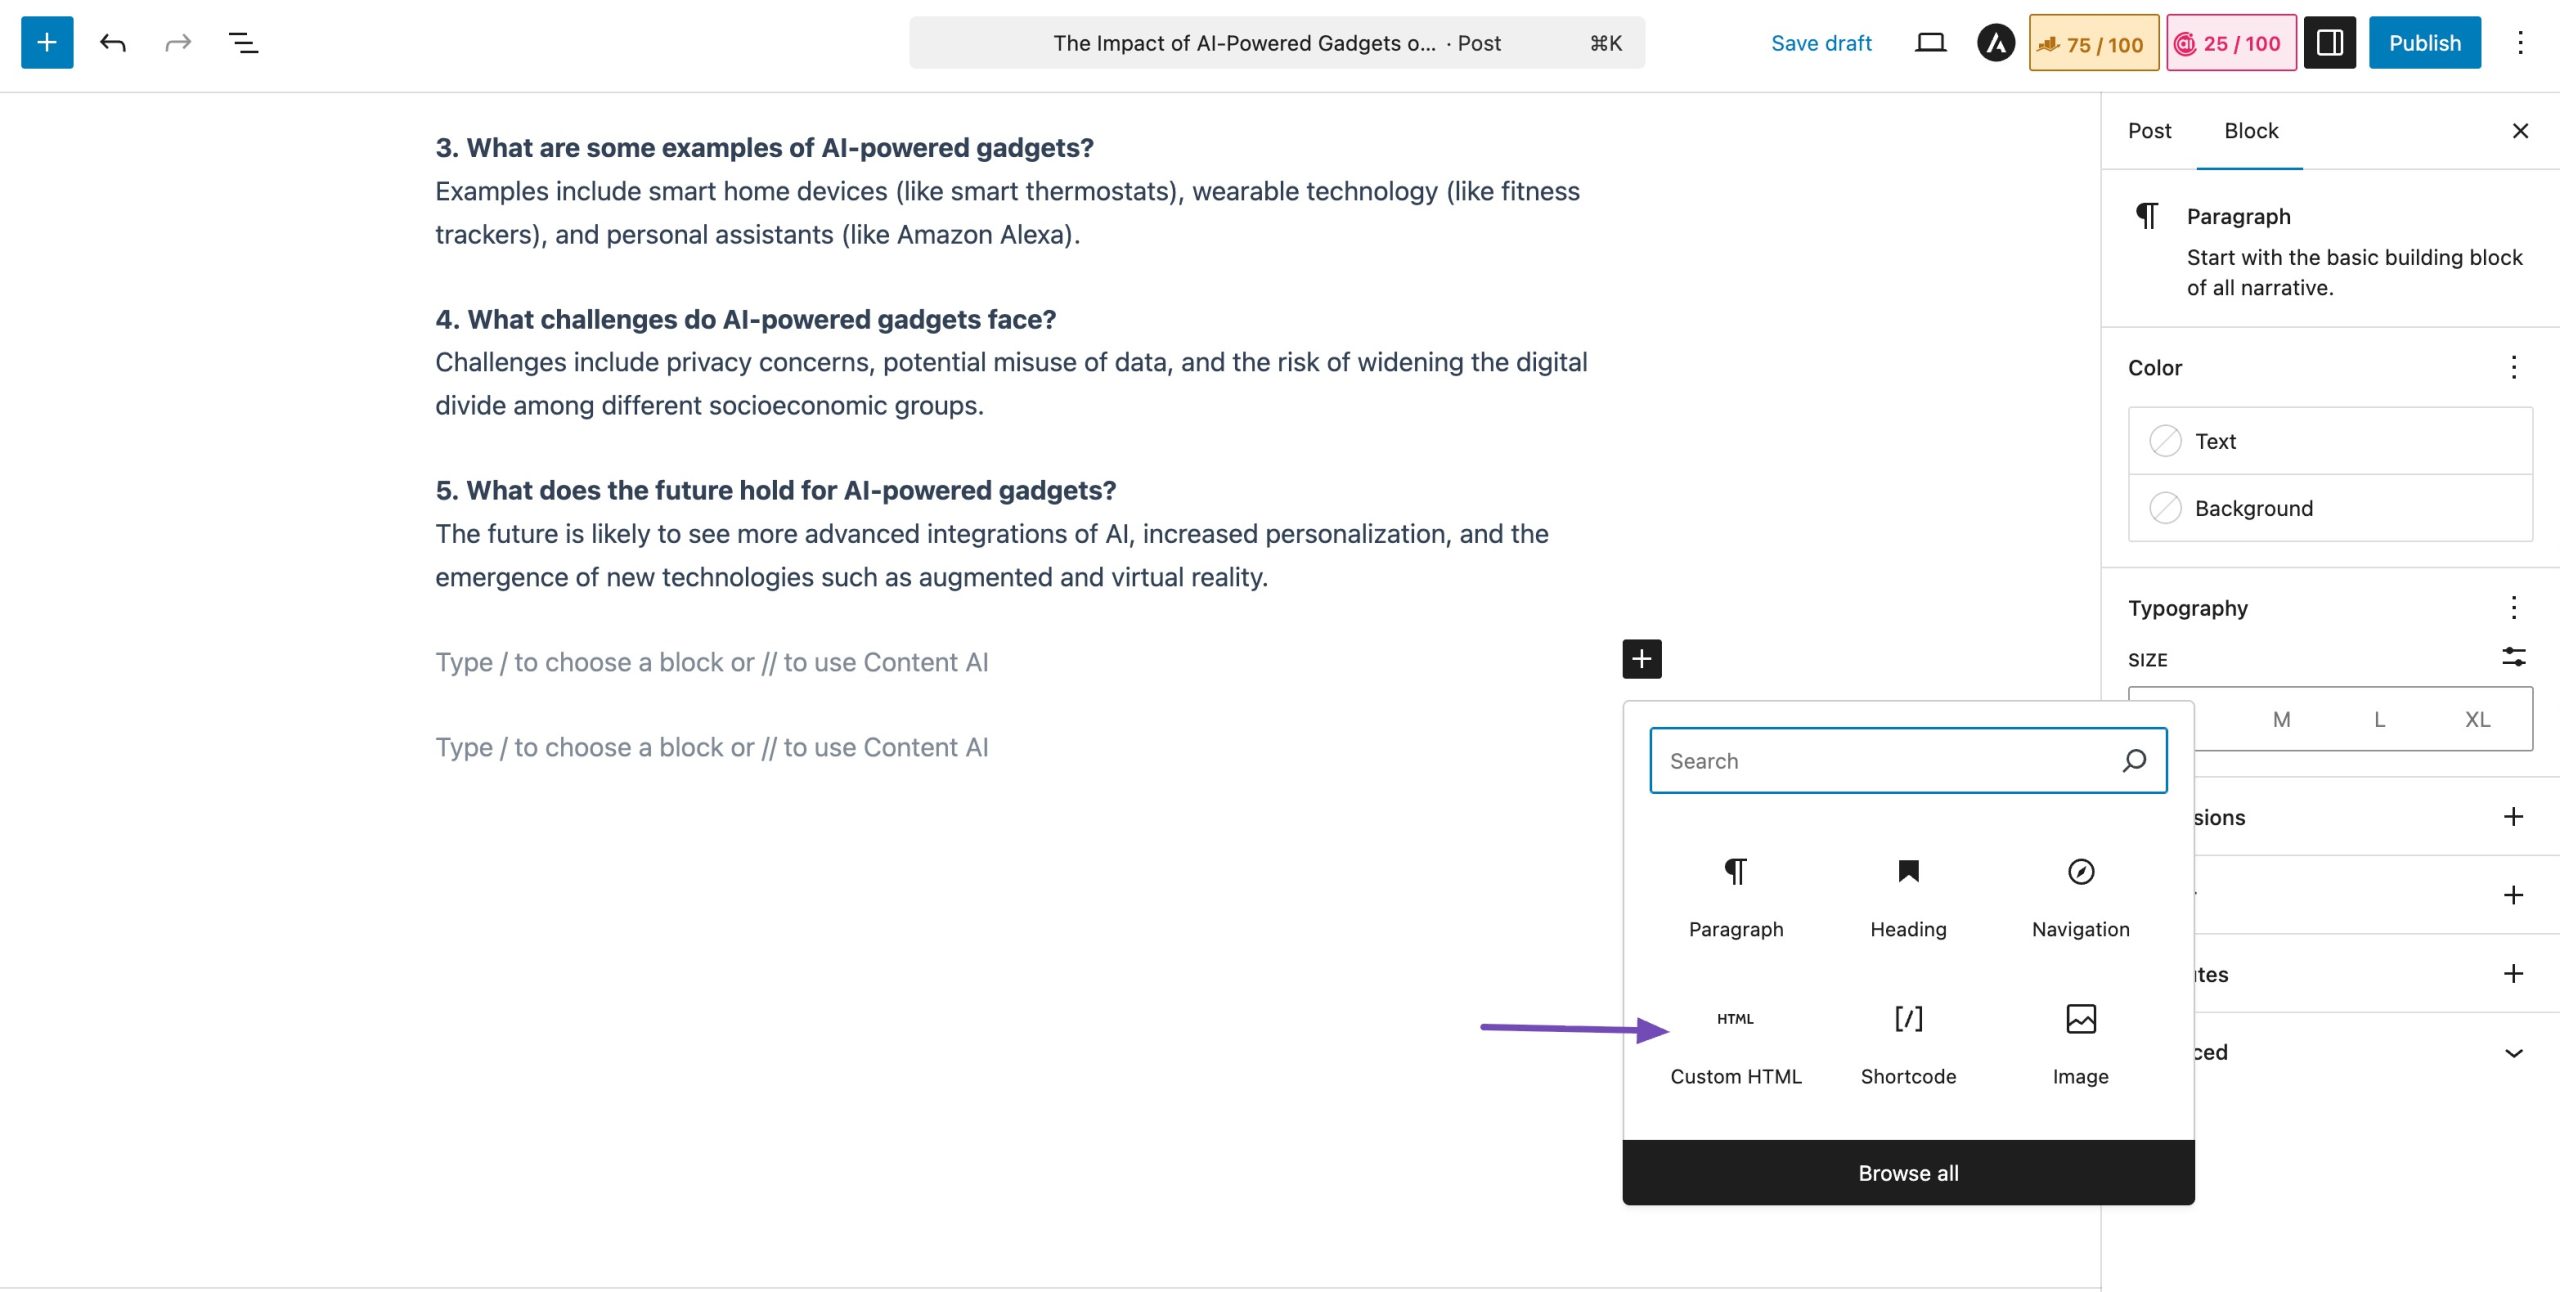Expand the Advanced section chevron
Image resolution: width=2560 pixels, height=1292 pixels.
[2513, 1052]
